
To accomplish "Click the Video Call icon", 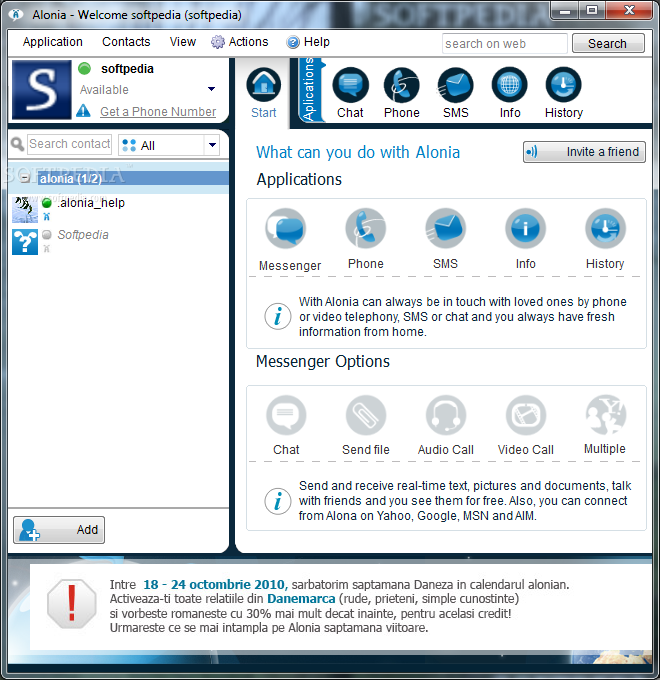I will click(525, 415).
